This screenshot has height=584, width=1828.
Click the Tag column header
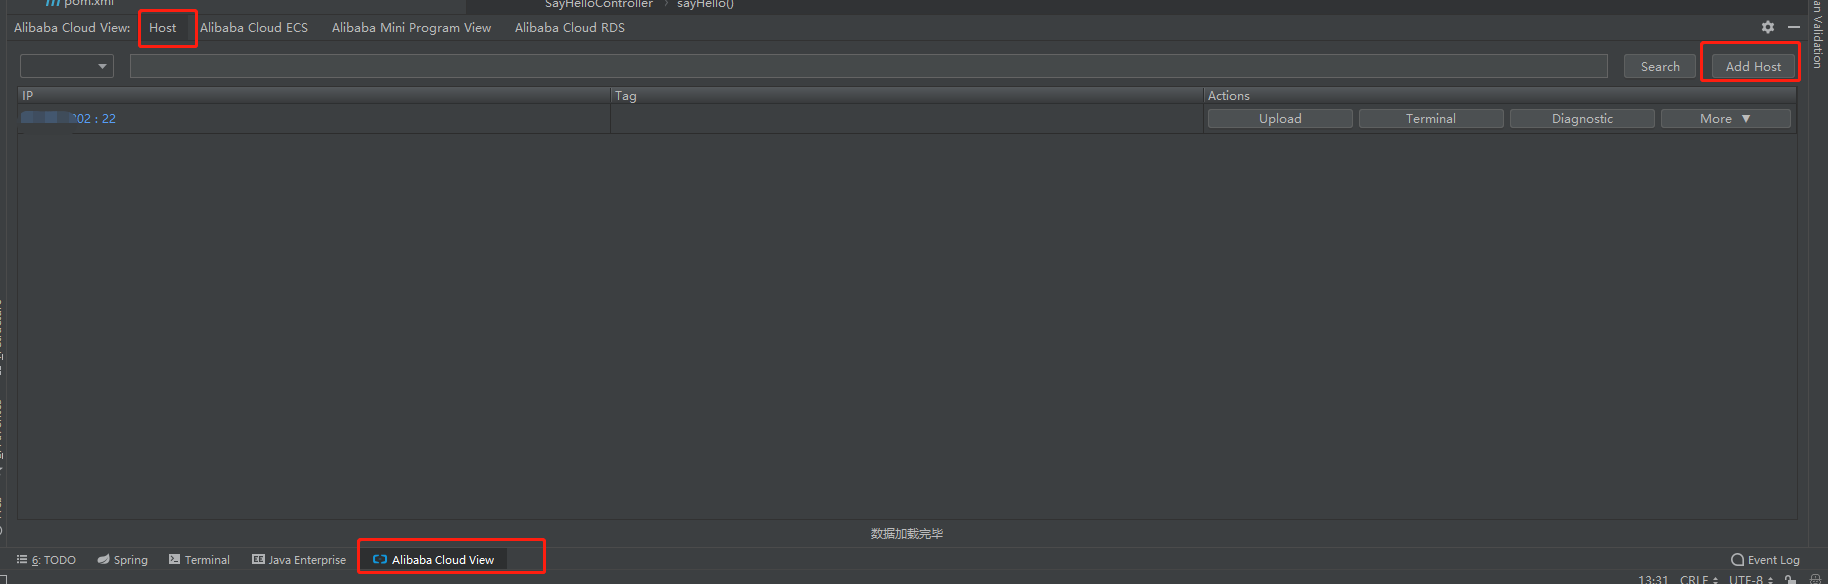(907, 95)
